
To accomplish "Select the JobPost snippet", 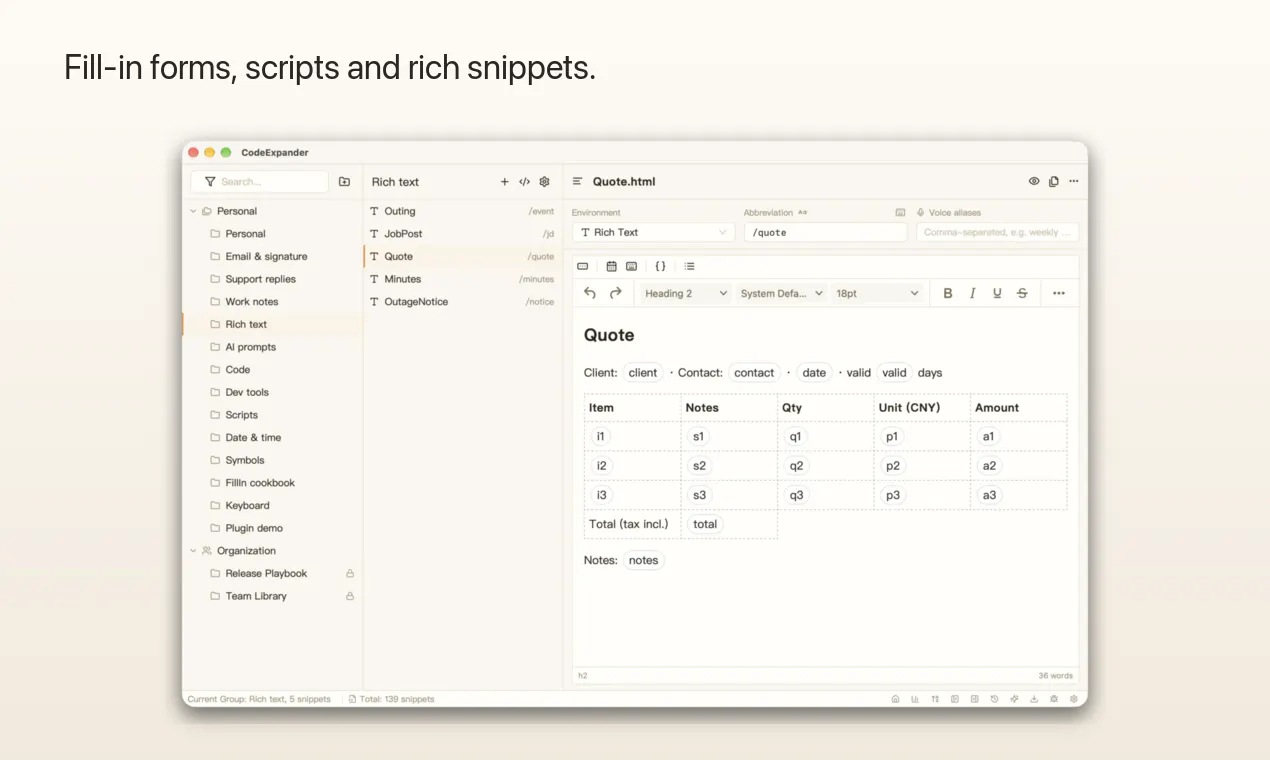I will [x=463, y=234].
